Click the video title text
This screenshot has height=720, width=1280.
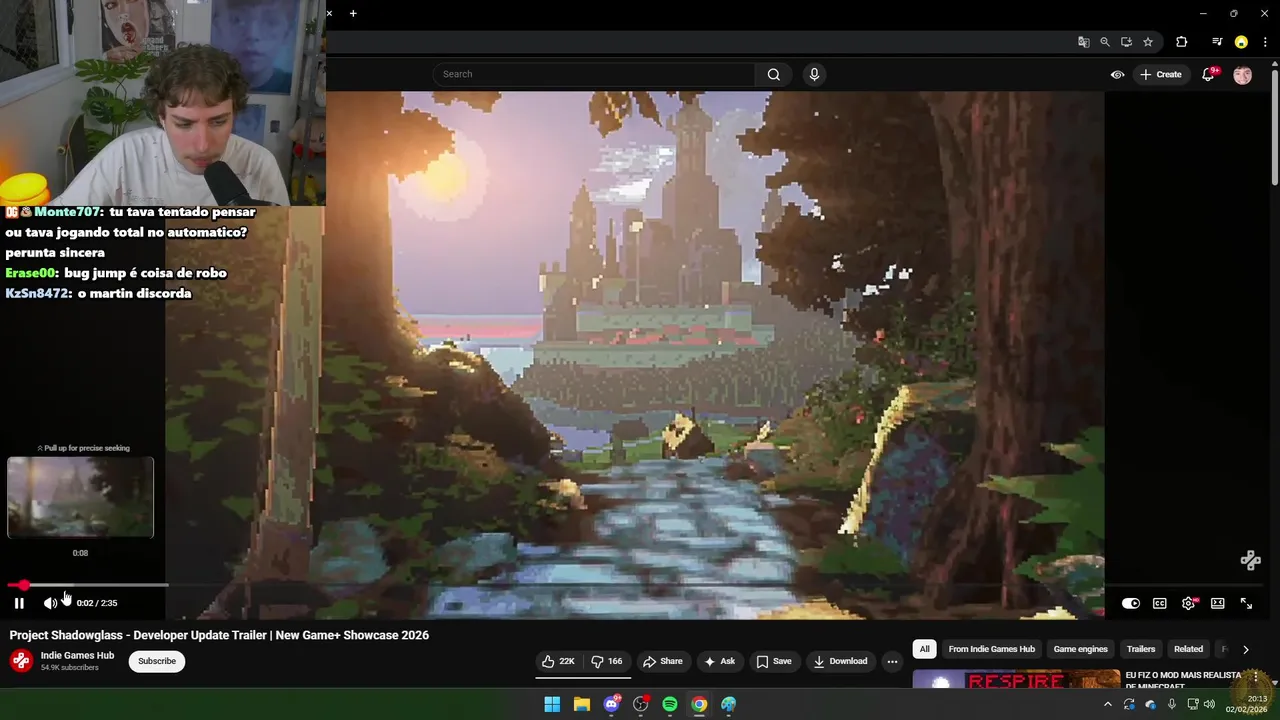pos(219,635)
